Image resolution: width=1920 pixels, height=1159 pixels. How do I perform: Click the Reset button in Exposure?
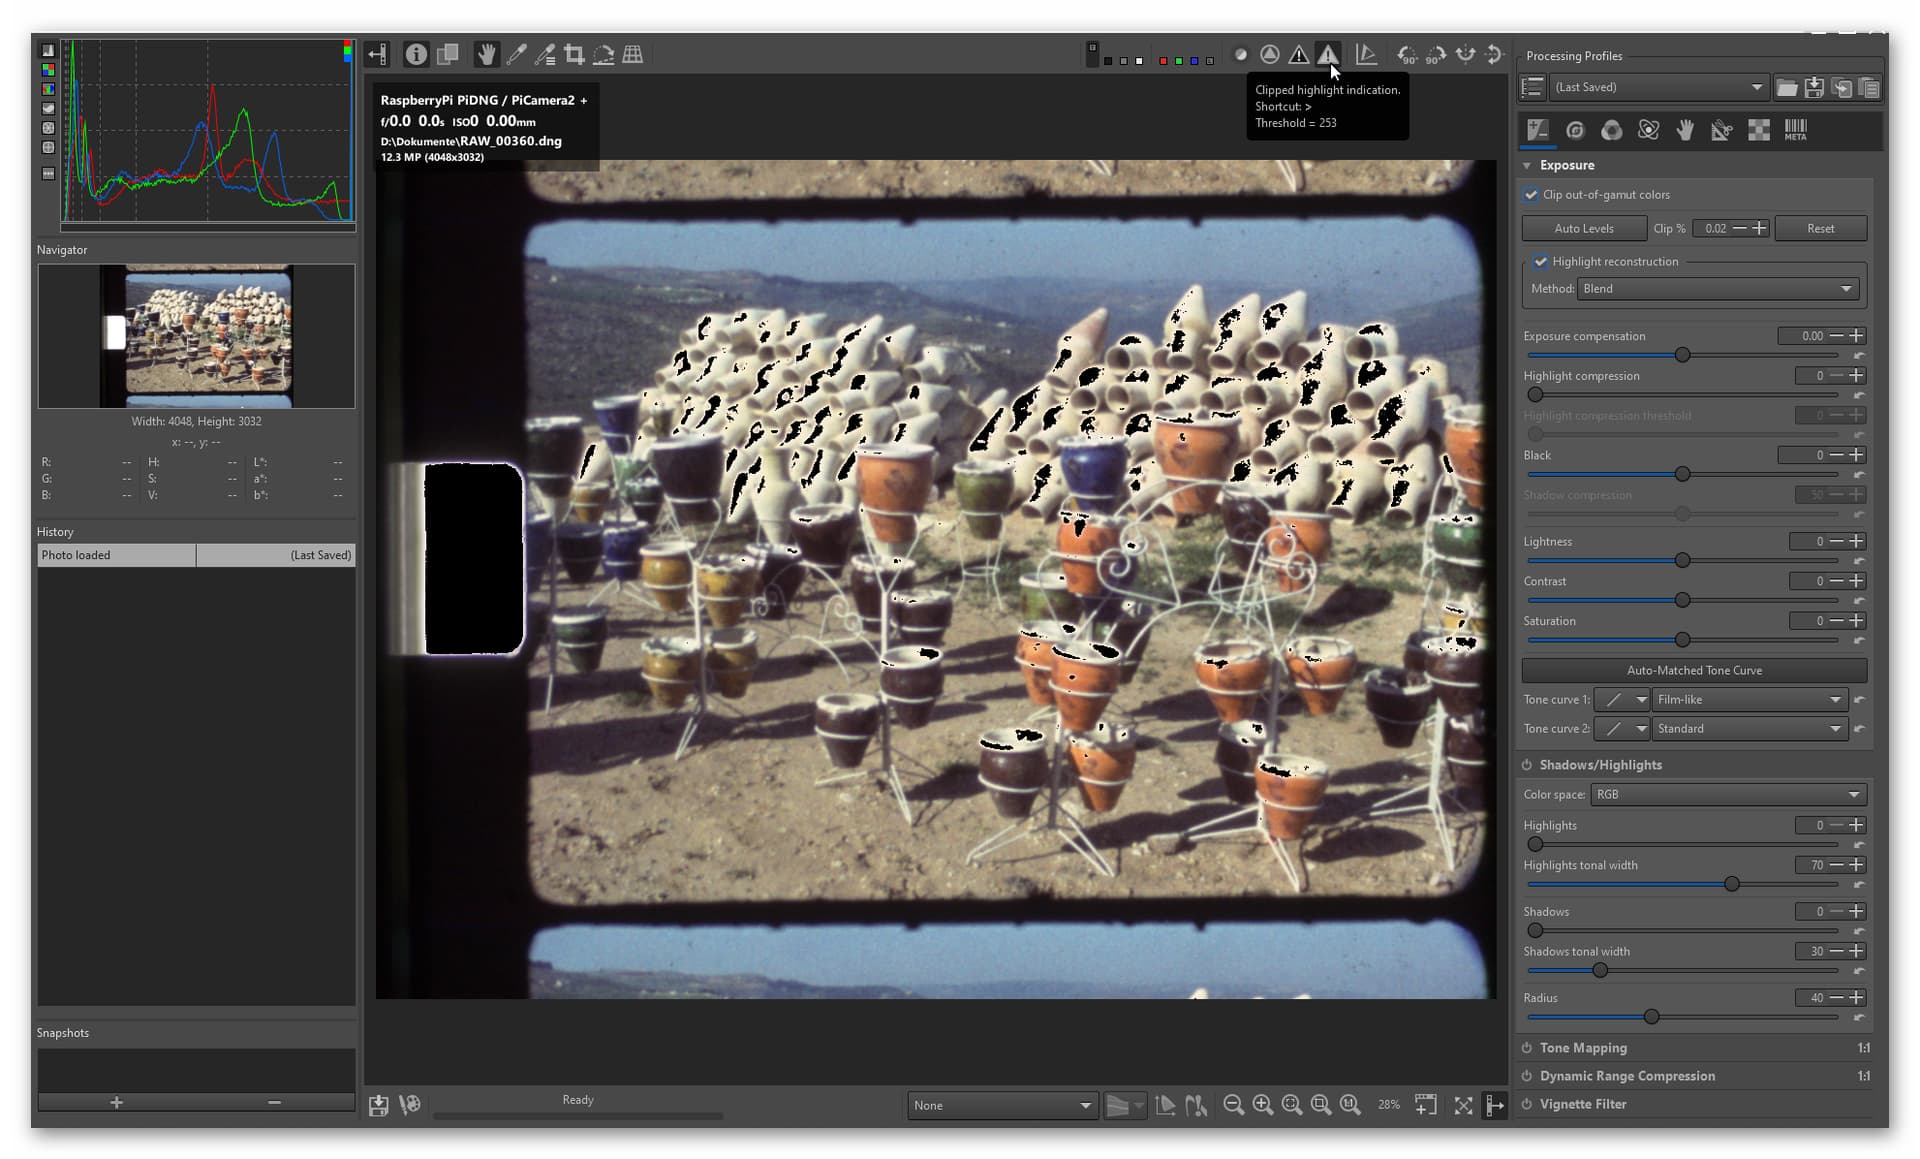[x=1820, y=228]
